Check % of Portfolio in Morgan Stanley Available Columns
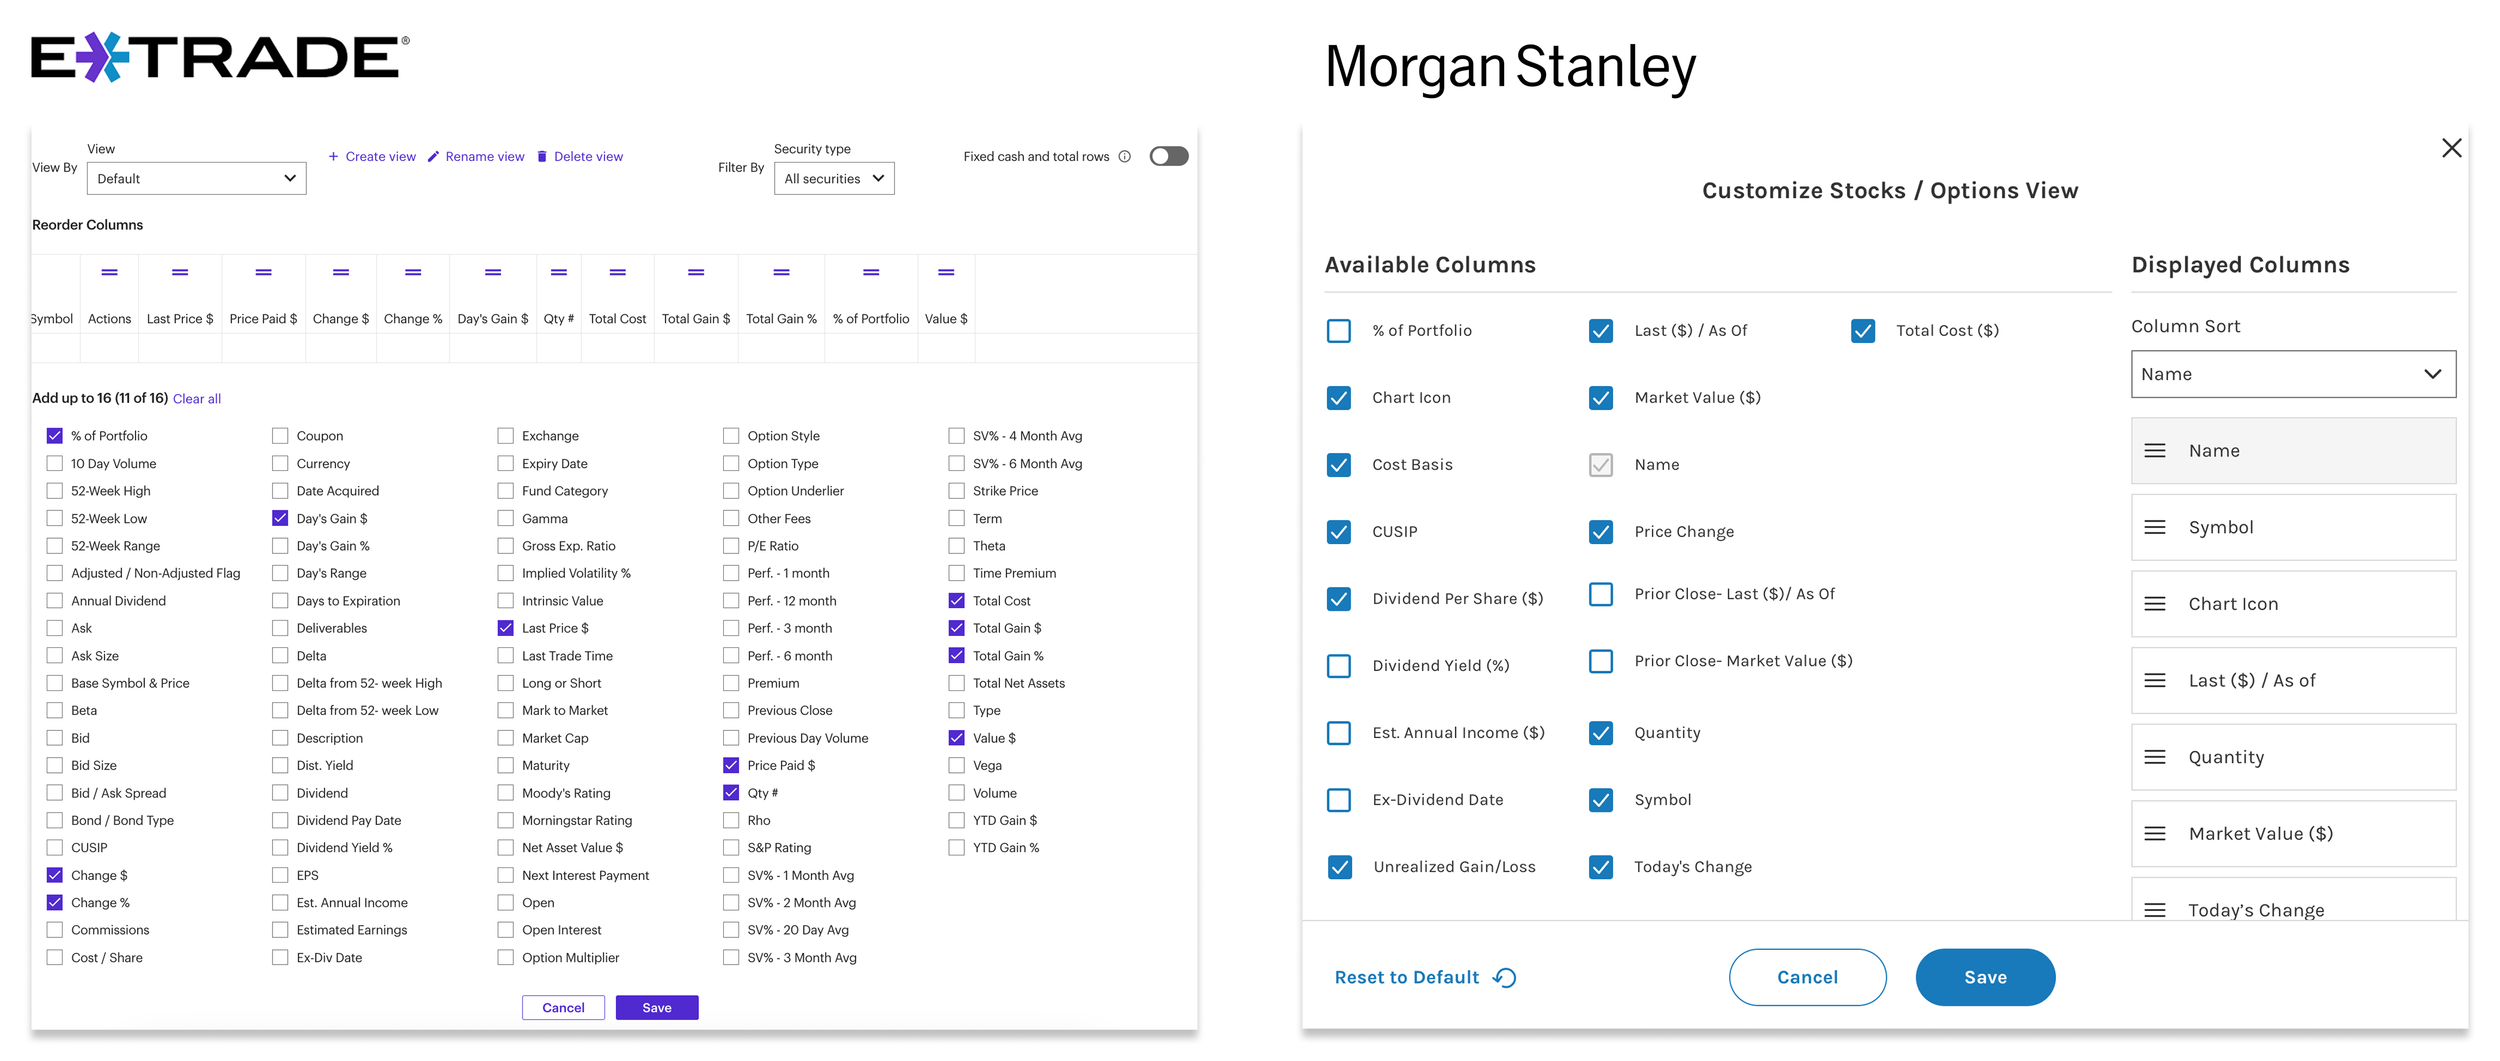The image size is (2500, 1061). pos(1339,331)
